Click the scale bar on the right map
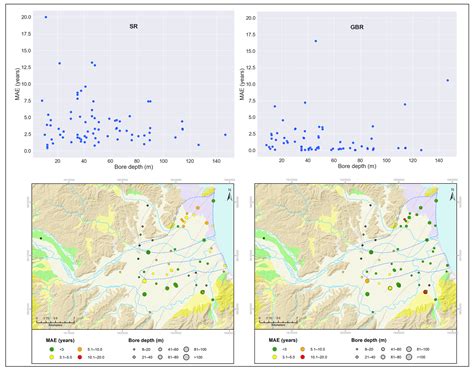This screenshot has width=474, height=372. (278, 321)
